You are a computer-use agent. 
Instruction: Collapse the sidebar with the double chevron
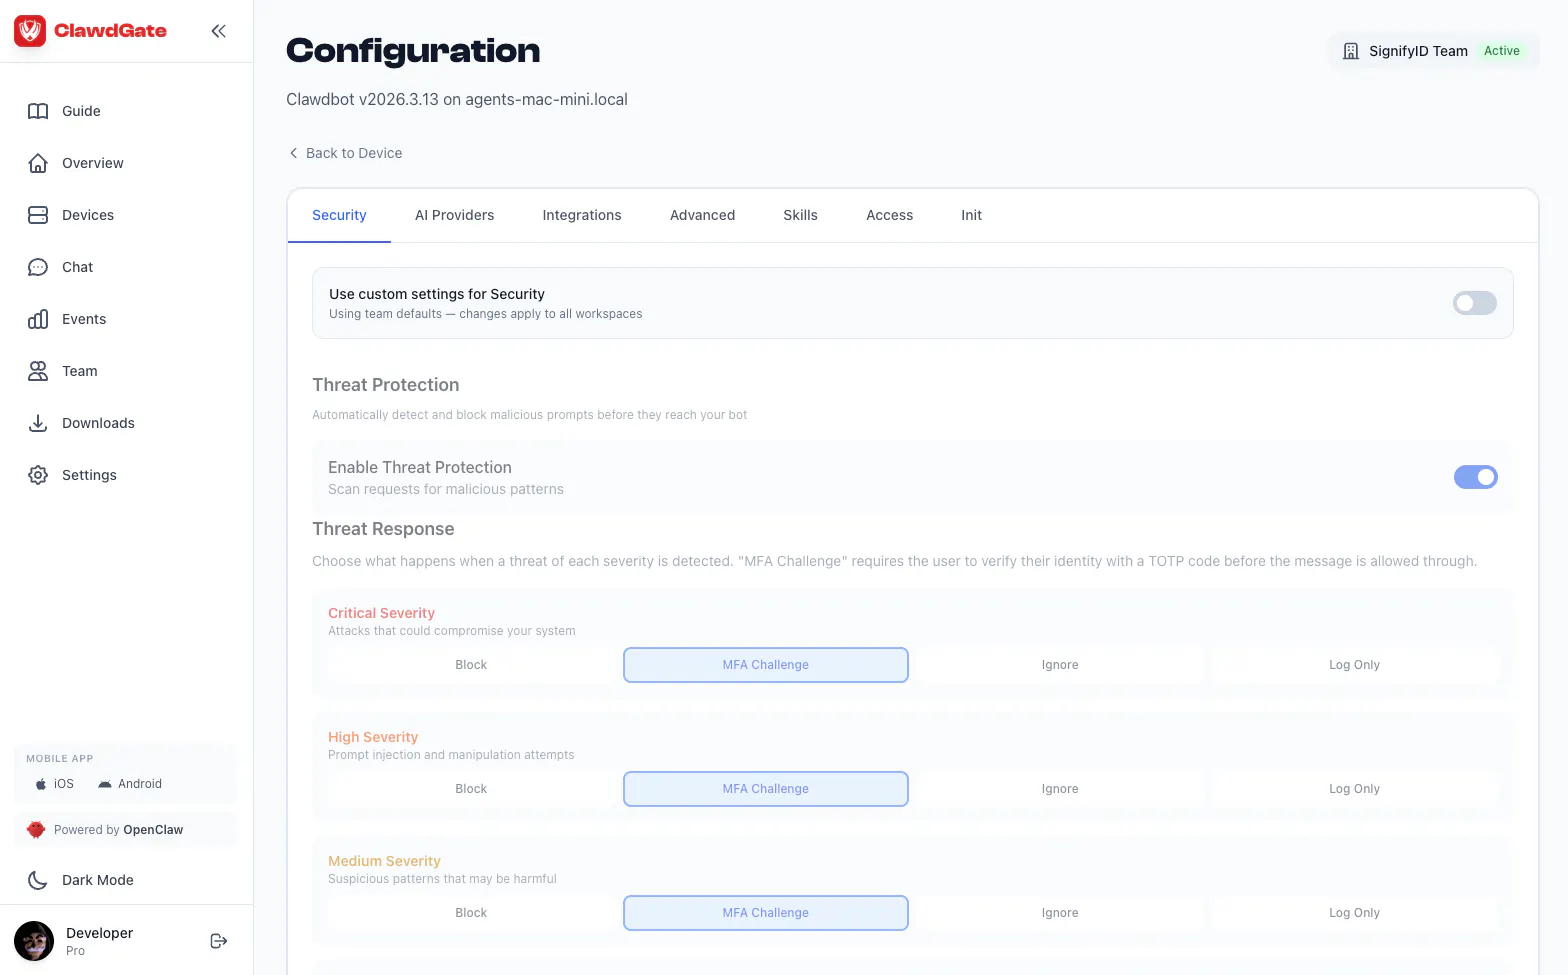coord(218,31)
